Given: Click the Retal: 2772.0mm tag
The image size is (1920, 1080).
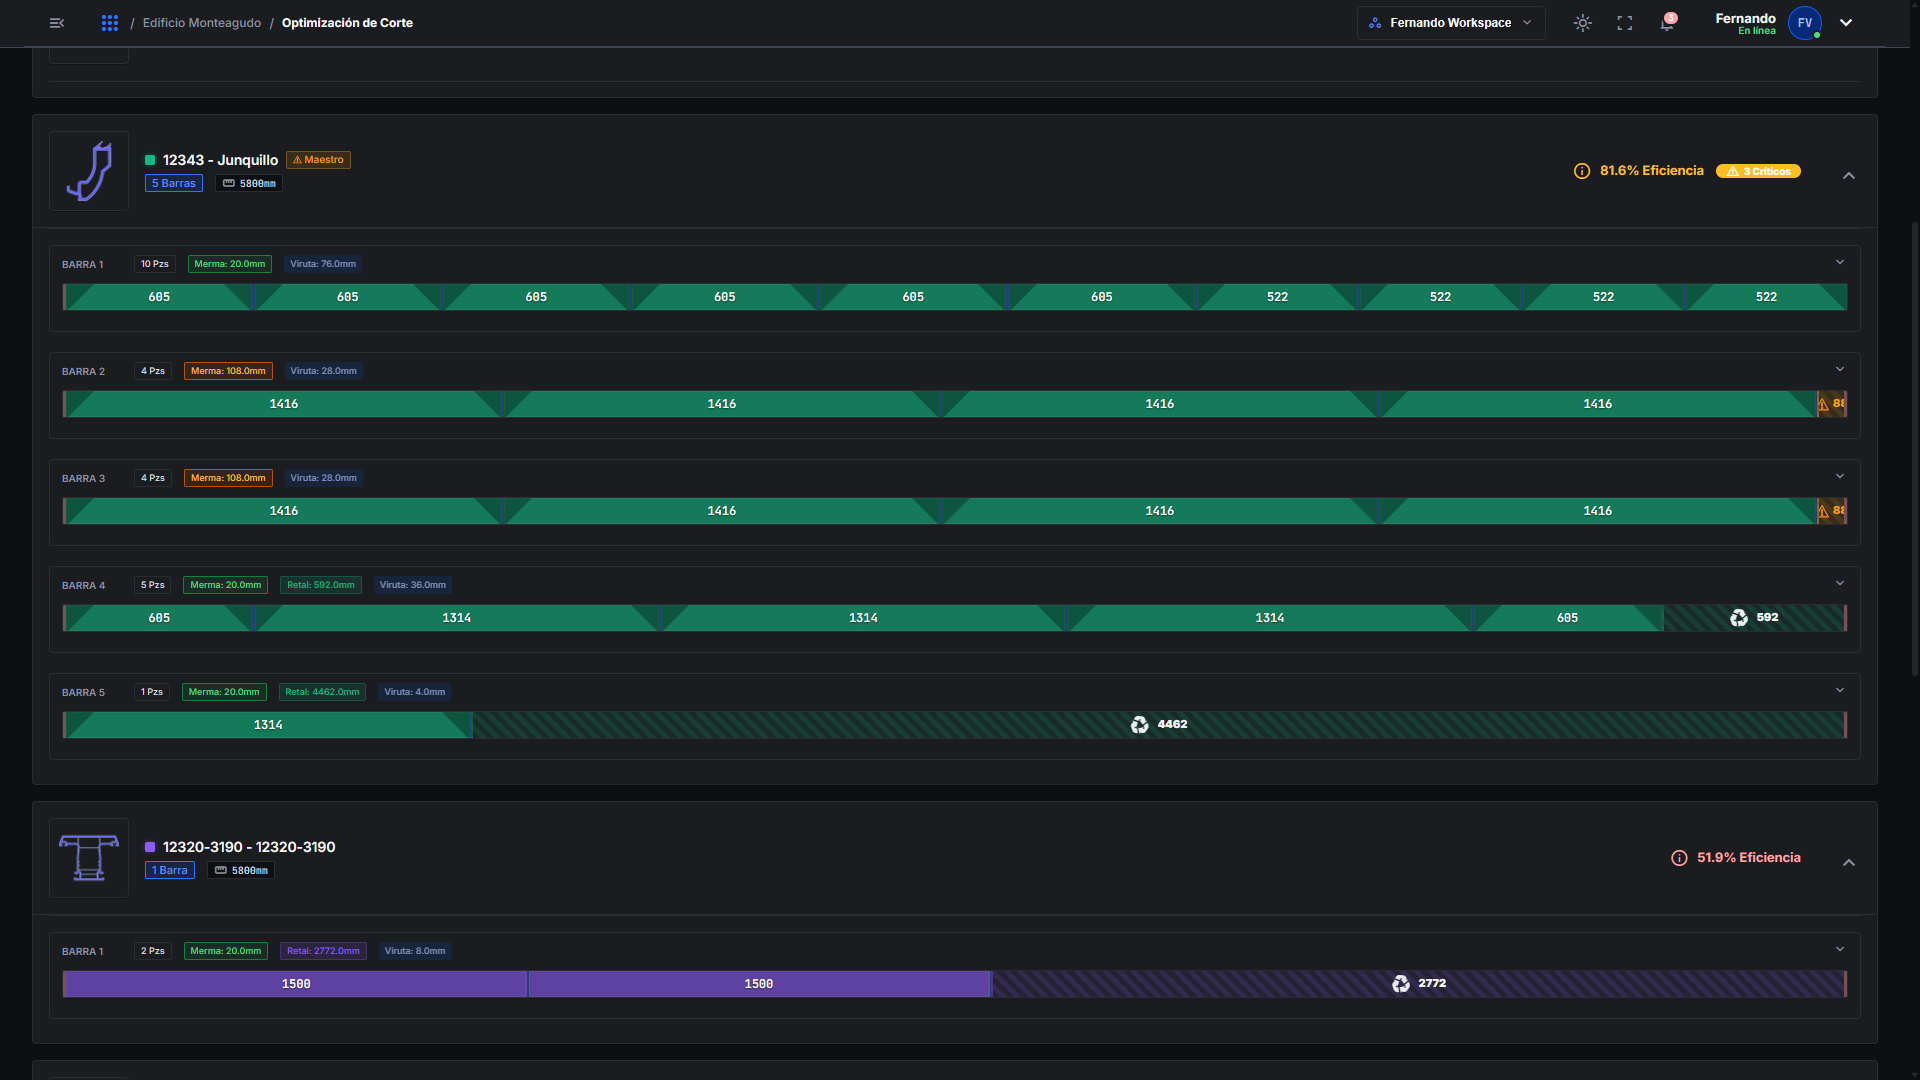Looking at the screenshot, I should (323, 951).
